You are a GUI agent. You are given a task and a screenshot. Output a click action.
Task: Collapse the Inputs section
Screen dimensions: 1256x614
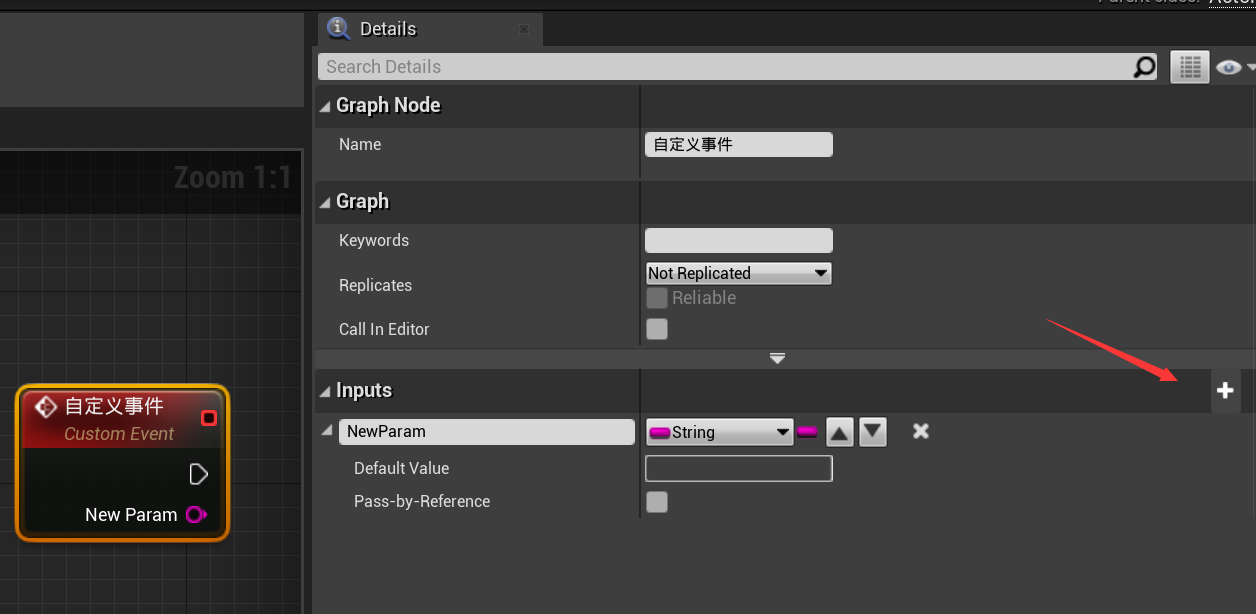pyautogui.click(x=325, y=391)
